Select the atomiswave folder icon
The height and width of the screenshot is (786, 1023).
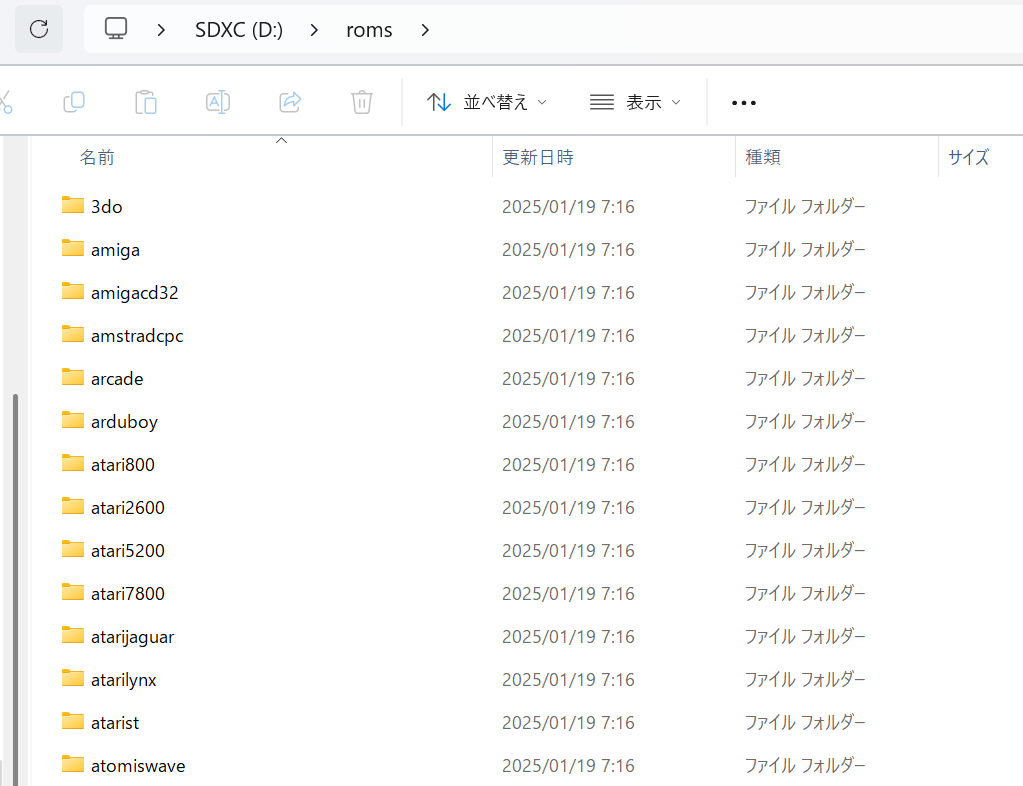(x=73, y=764)
